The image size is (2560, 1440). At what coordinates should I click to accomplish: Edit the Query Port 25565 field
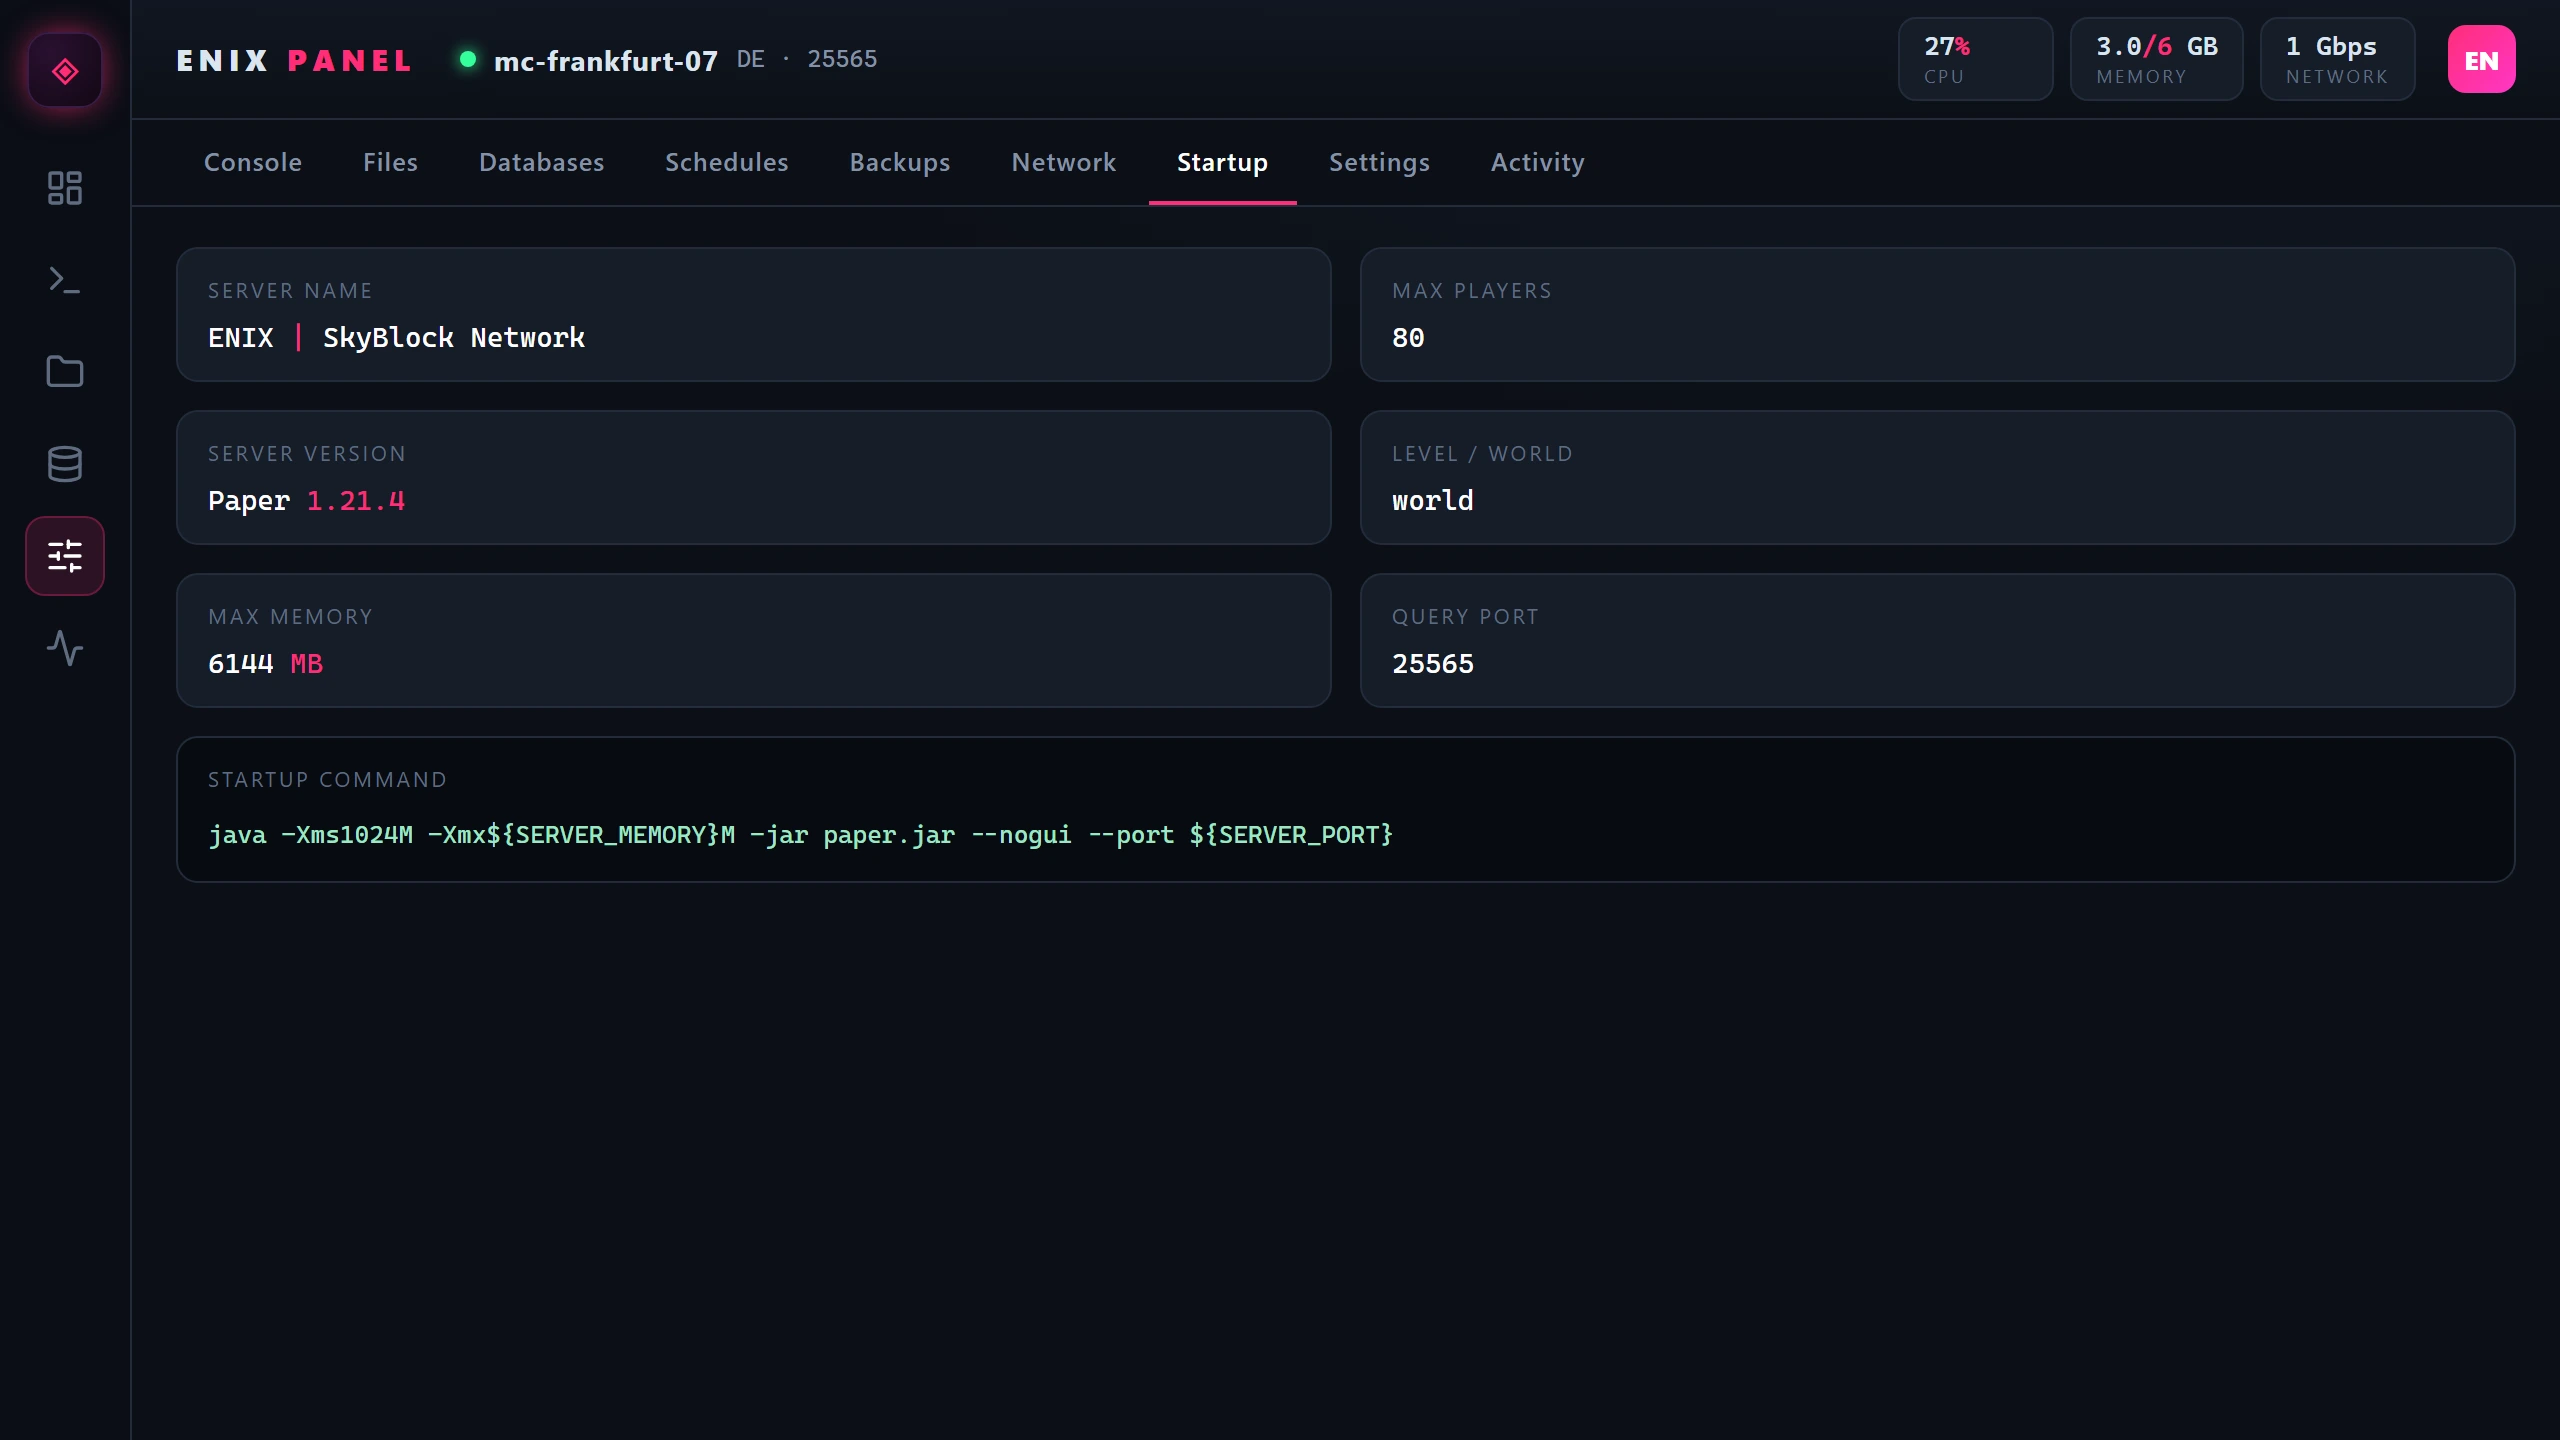[x=1937, y=640]
